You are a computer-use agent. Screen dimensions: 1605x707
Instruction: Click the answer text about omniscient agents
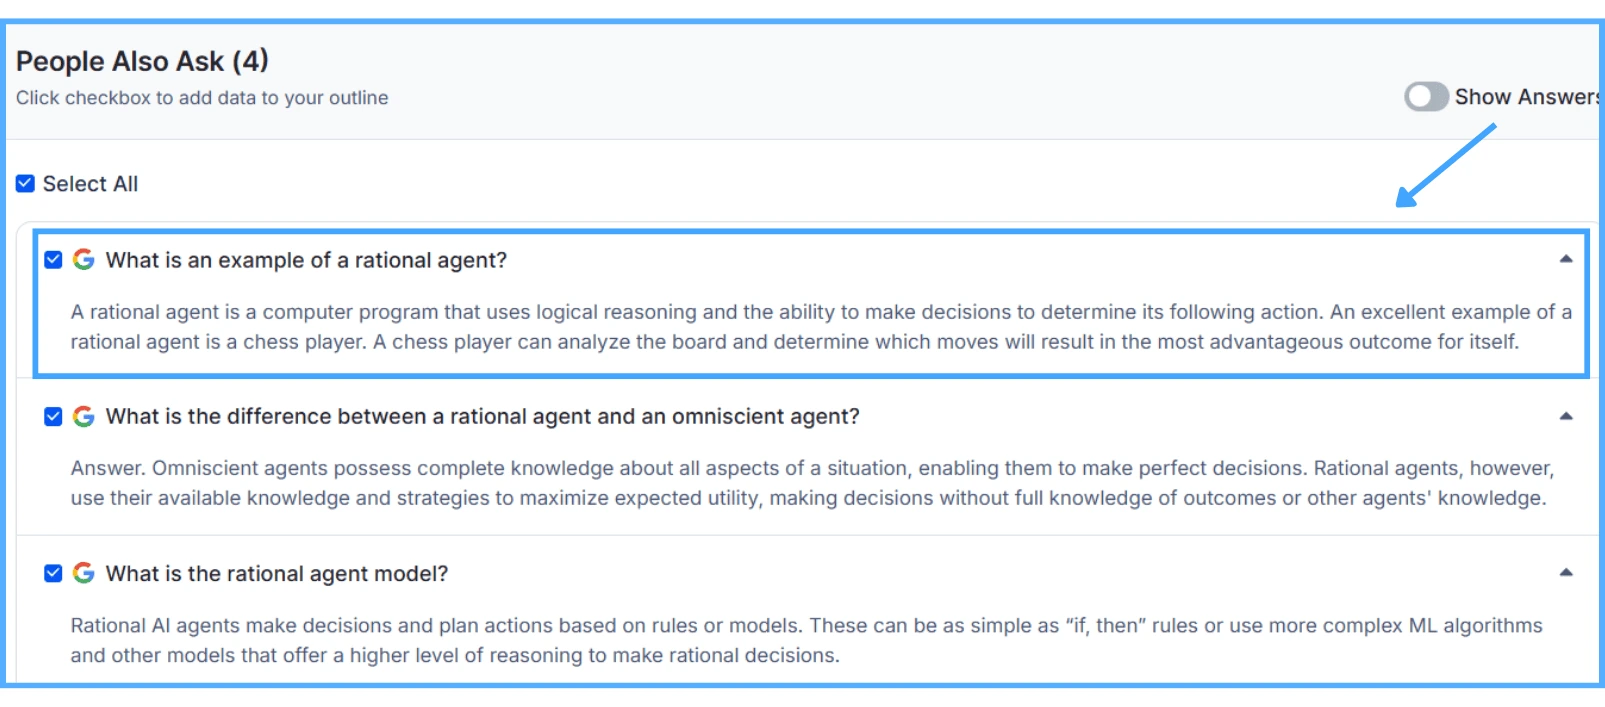810,483
